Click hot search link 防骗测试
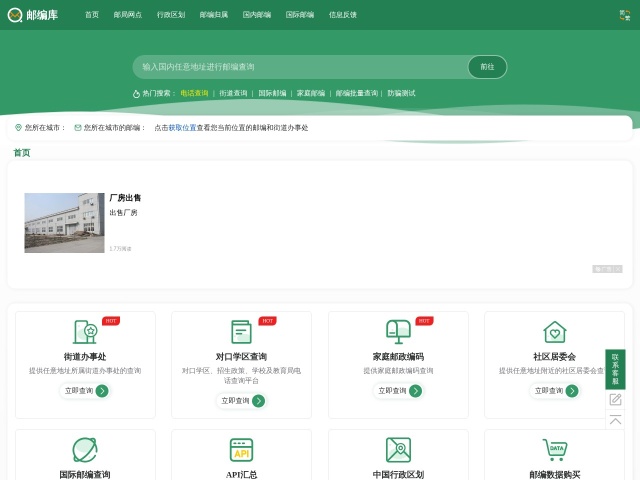This screenshot has height=480, width=640. (401, 93)
